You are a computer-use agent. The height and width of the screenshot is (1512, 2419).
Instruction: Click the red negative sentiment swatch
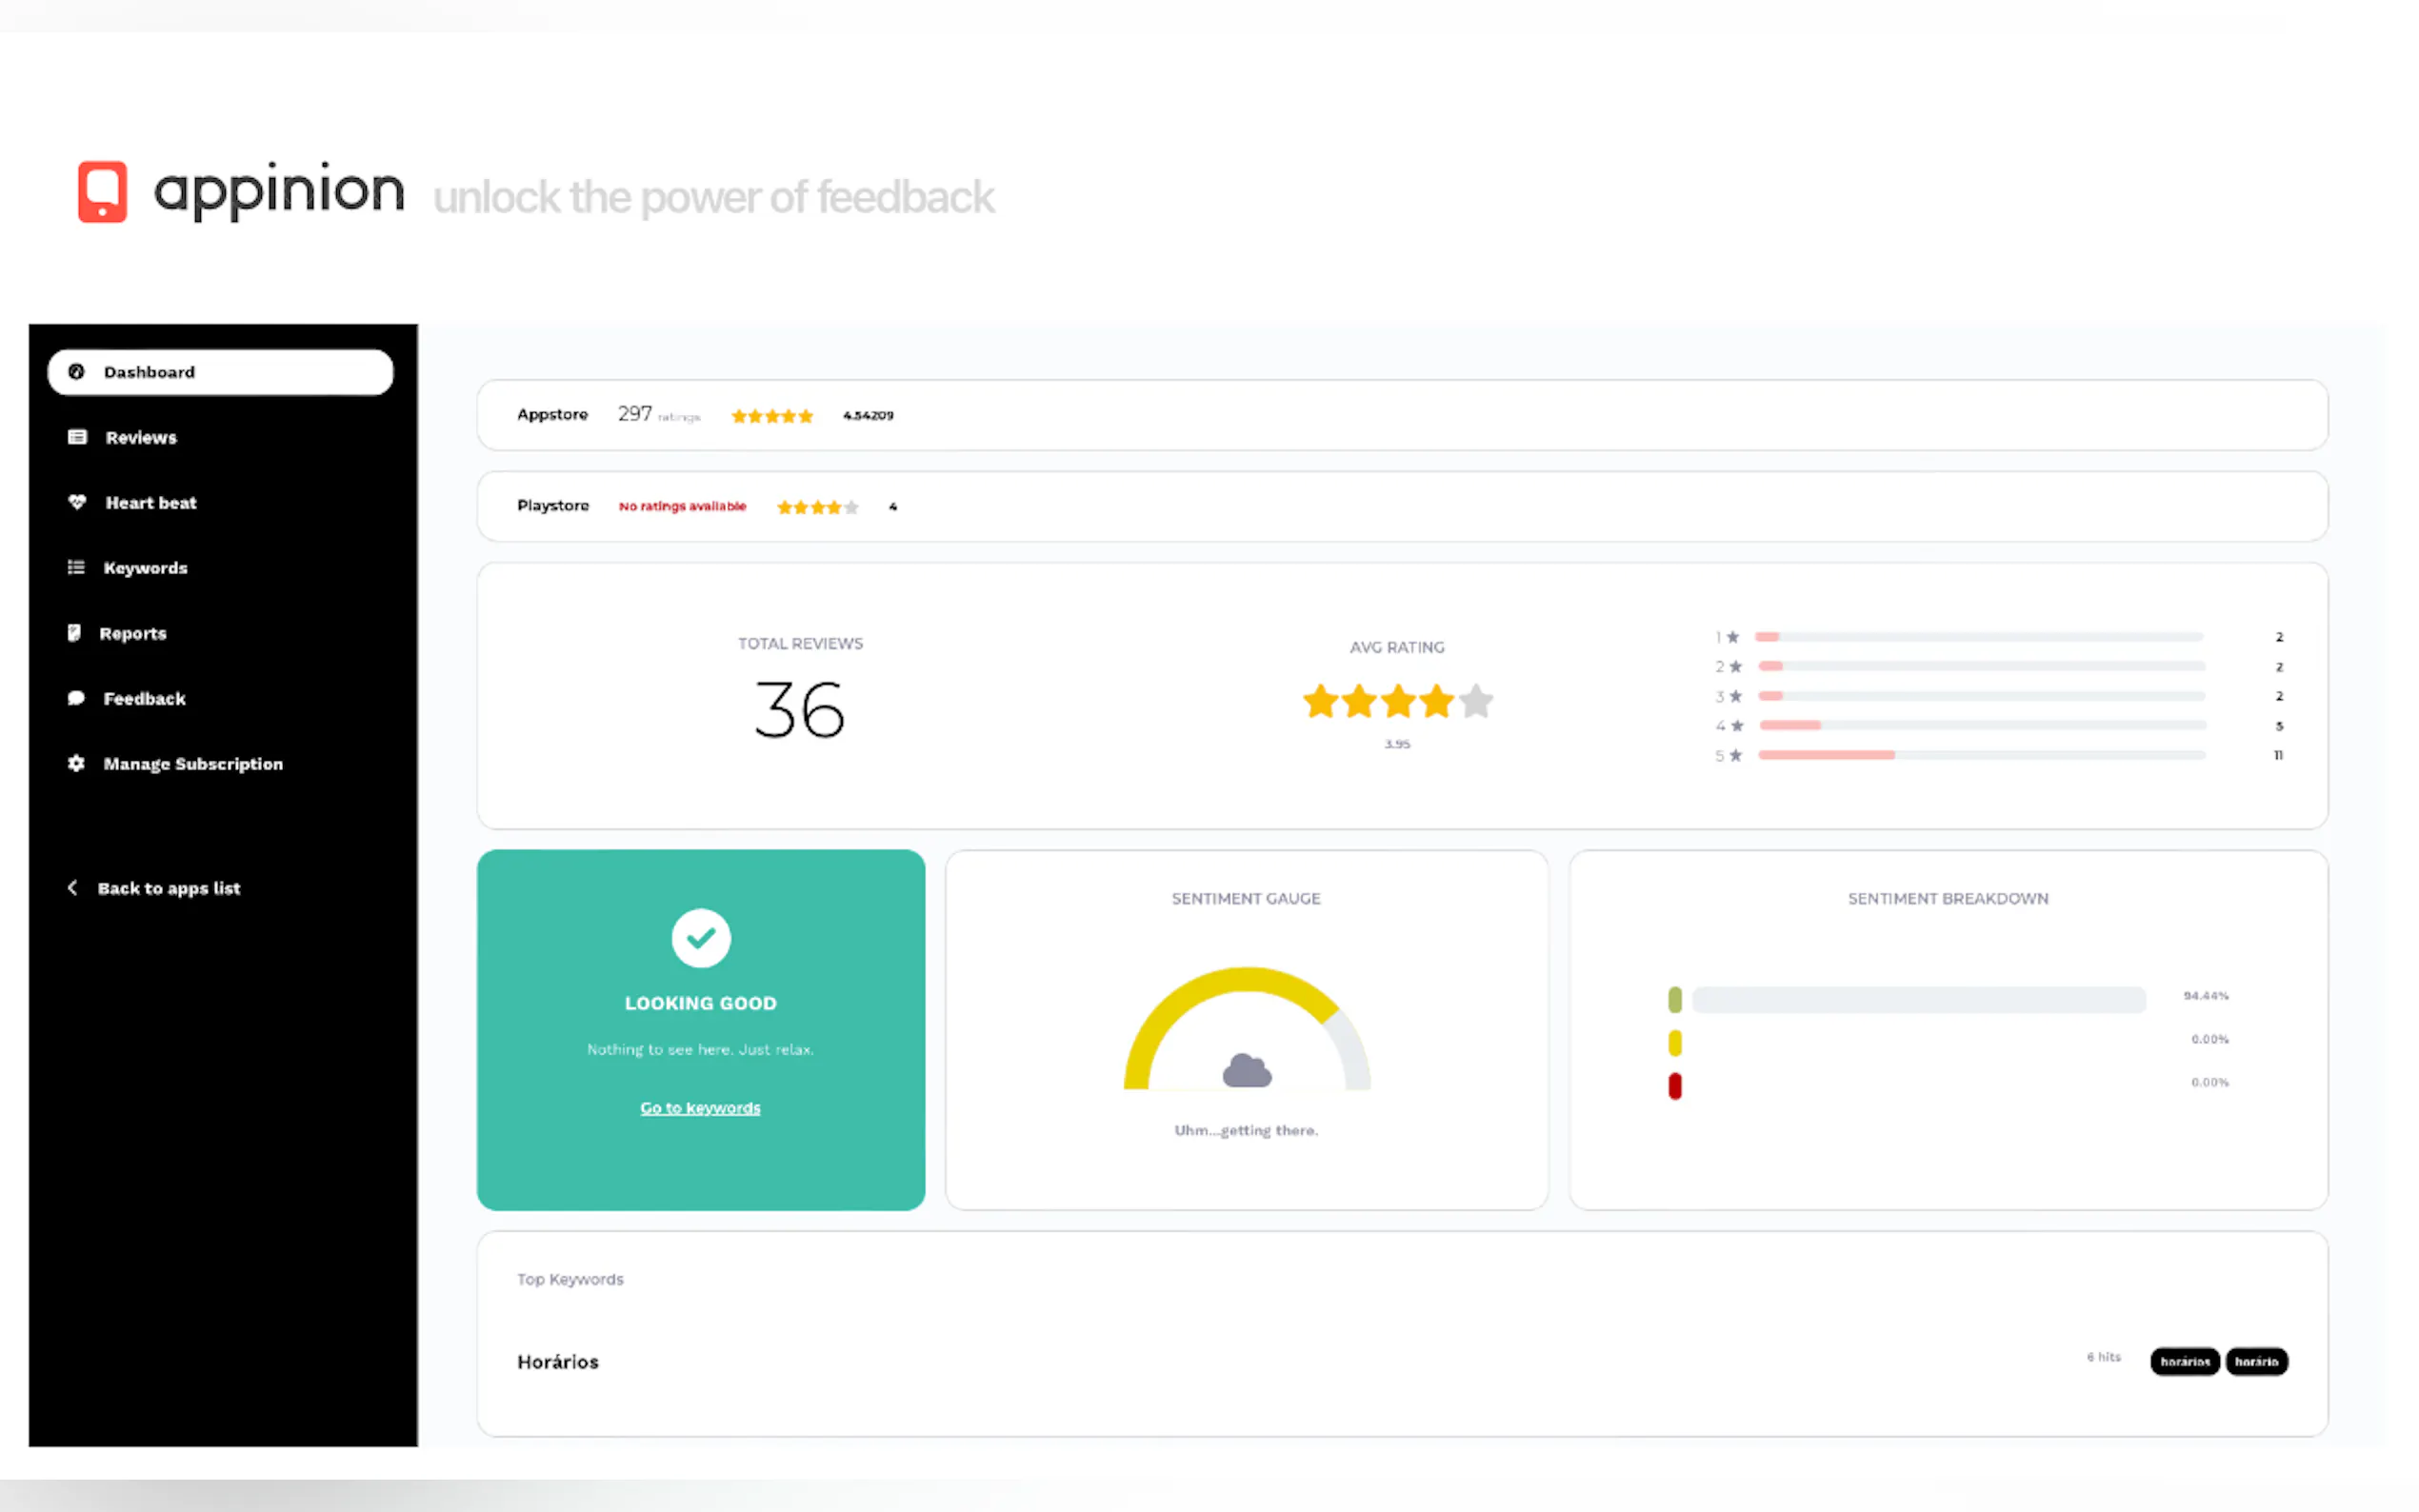tap(1675, 1085)
